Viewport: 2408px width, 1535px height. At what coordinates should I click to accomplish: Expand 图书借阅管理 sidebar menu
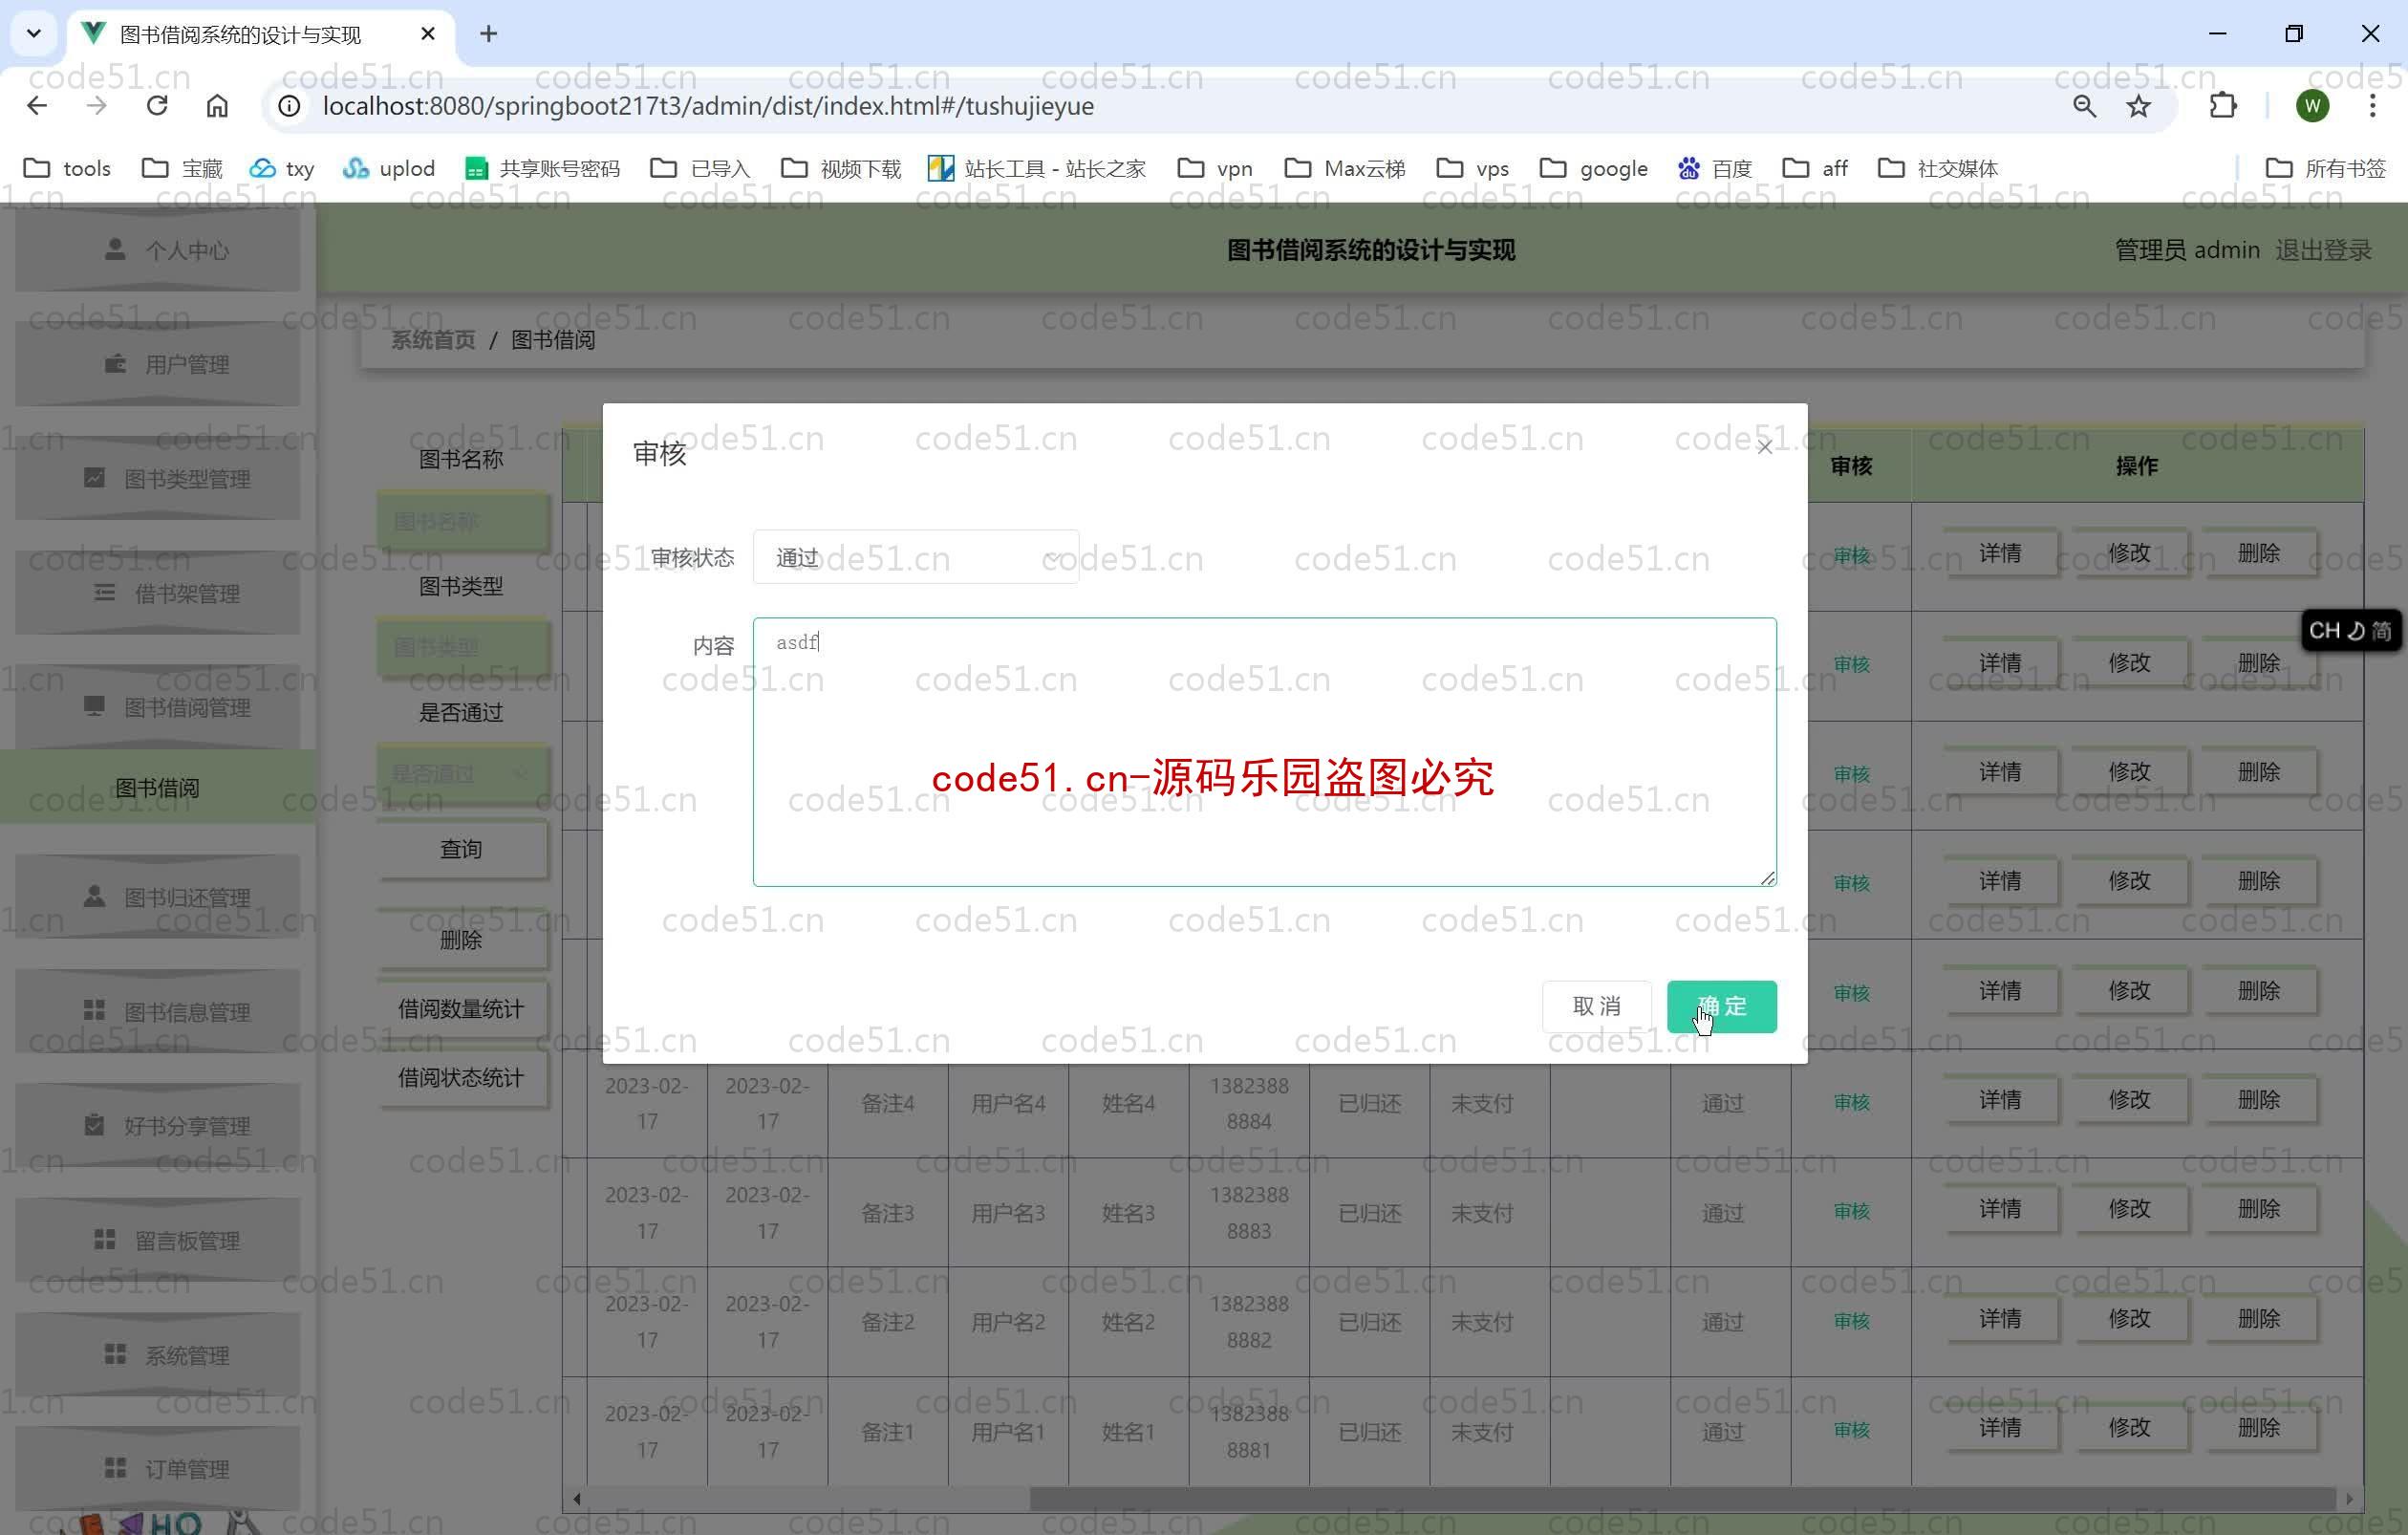click(x=157, y=708)
